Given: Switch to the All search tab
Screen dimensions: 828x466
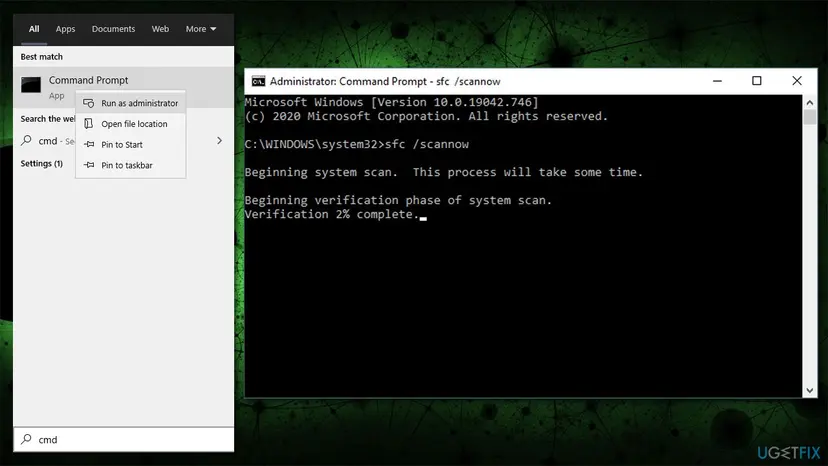Looking at the screenshot, I should coord(34,29).
